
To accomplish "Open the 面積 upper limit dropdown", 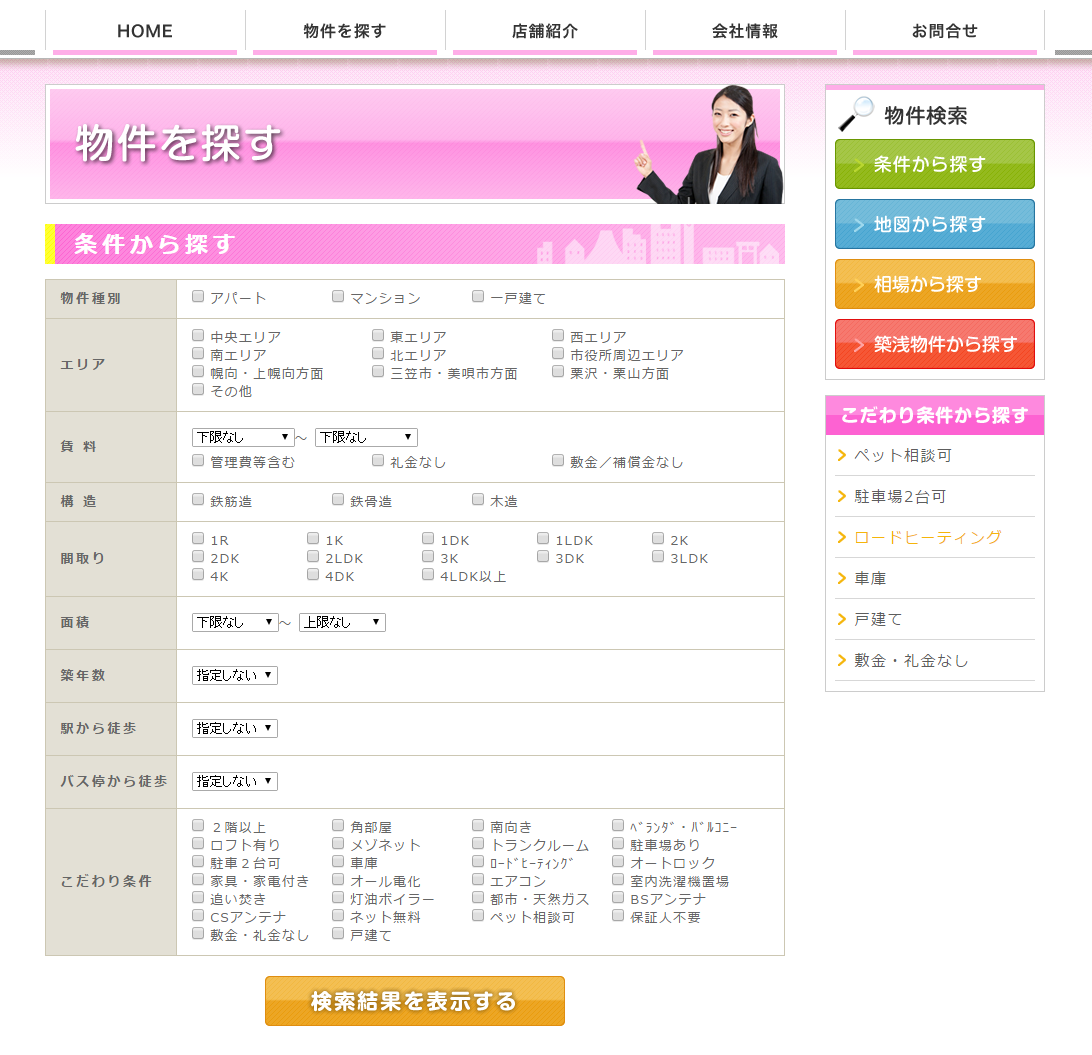I will coord(342,623).
